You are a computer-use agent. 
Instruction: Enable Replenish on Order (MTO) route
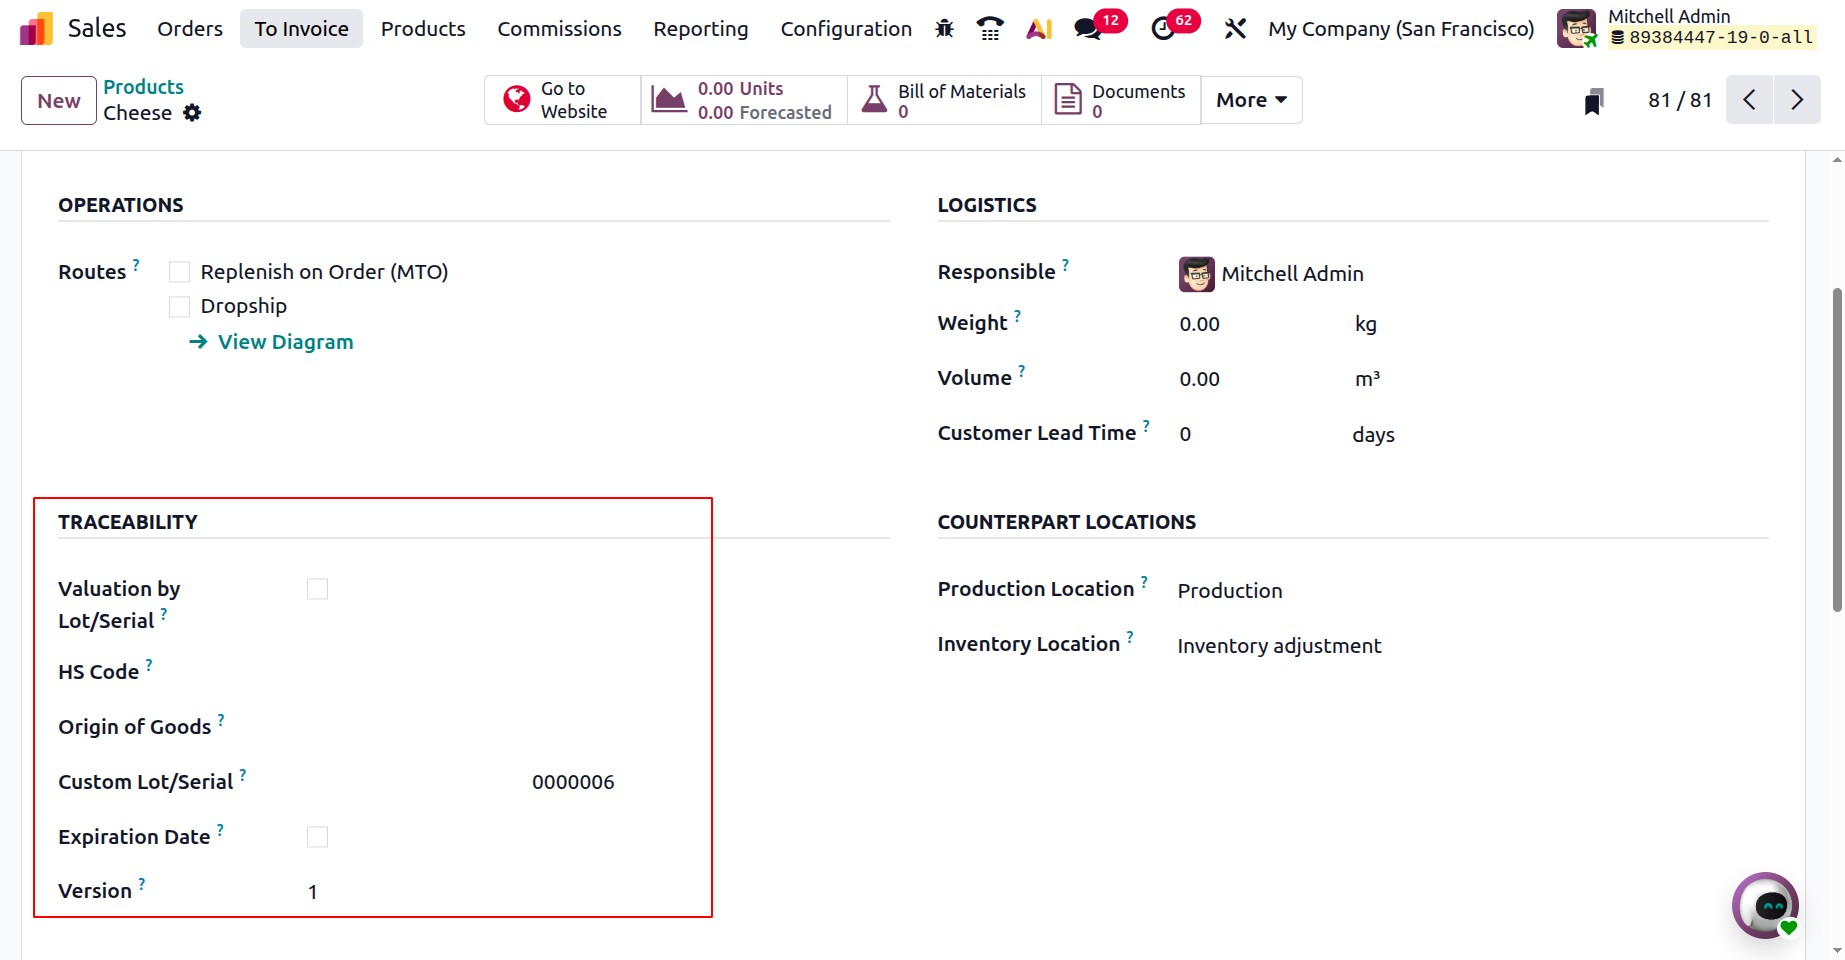tap(180, 272)
